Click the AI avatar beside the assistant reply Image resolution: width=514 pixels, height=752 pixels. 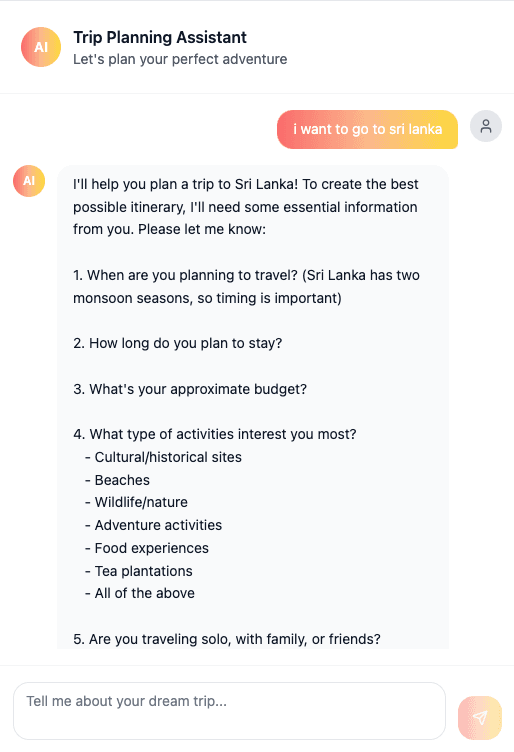pyautogui.click(x=29, y=181)
